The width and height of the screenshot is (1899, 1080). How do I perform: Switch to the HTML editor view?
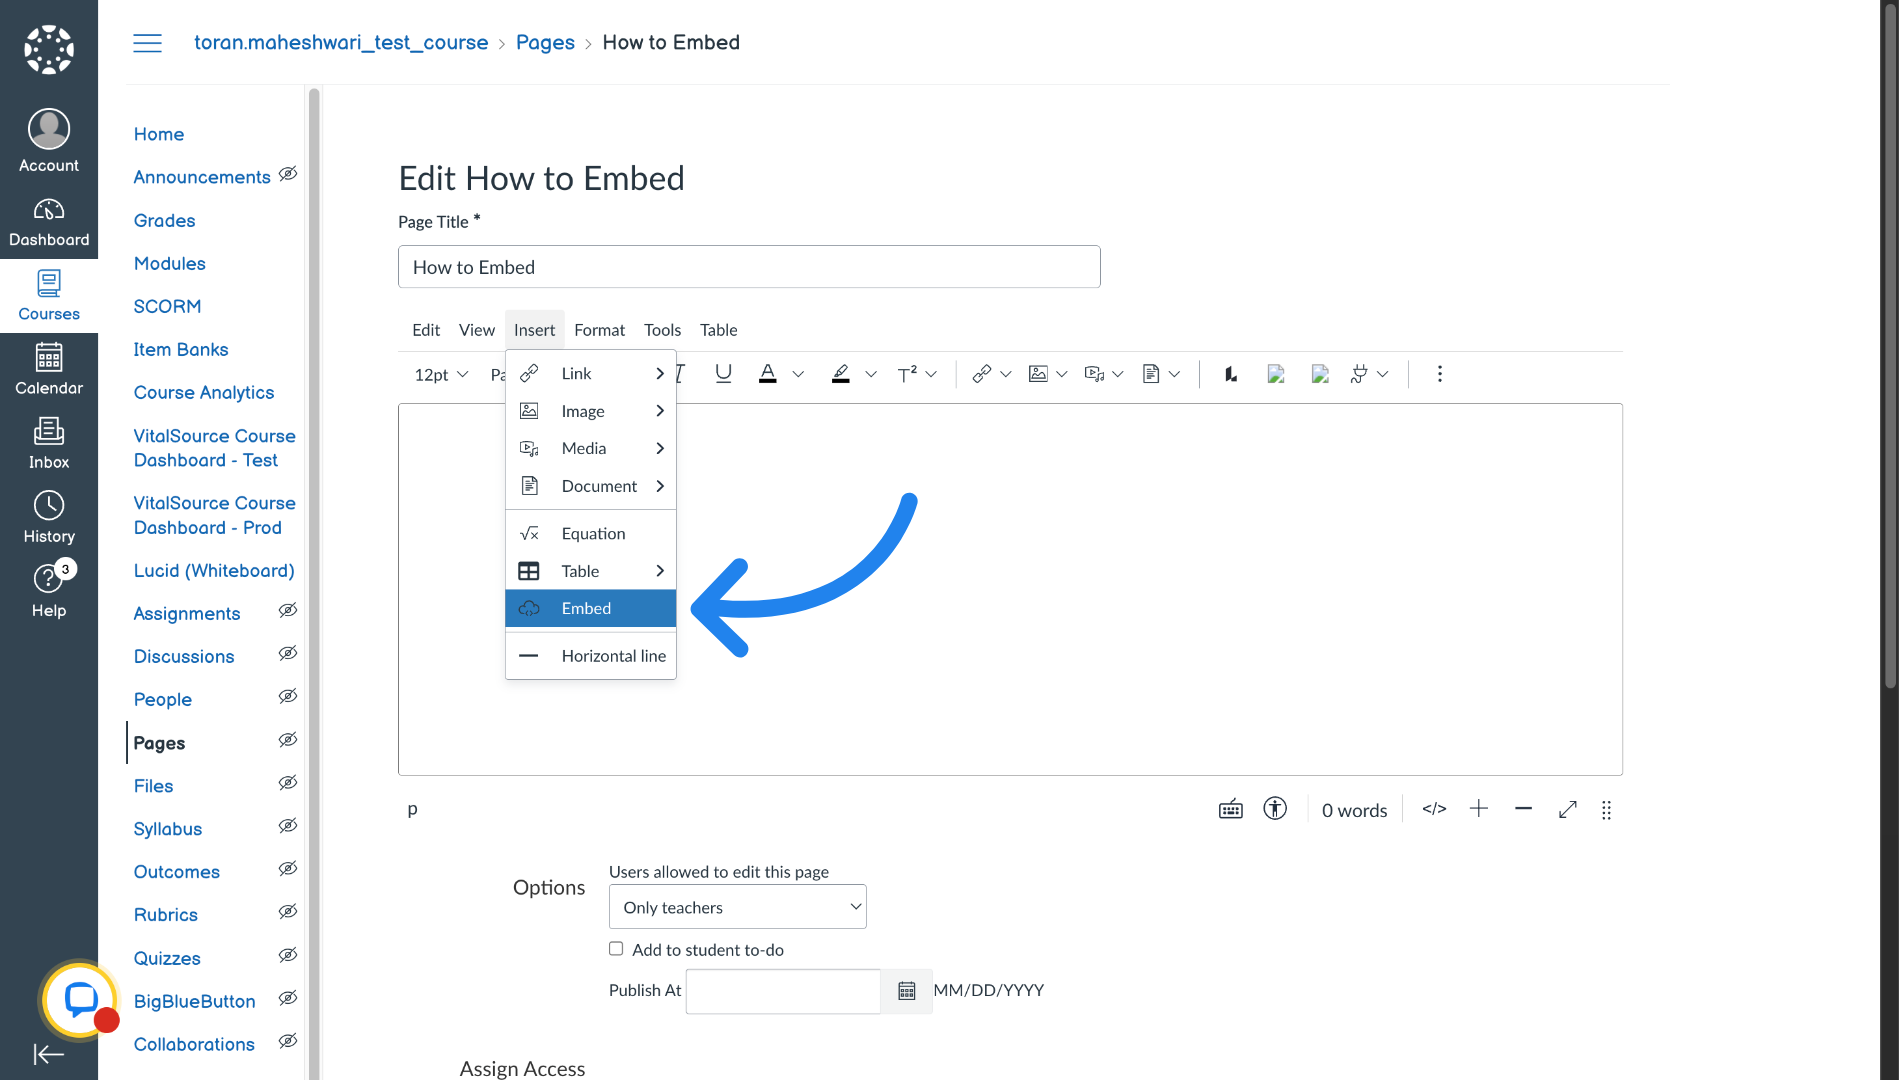[x=1434, y=809]
